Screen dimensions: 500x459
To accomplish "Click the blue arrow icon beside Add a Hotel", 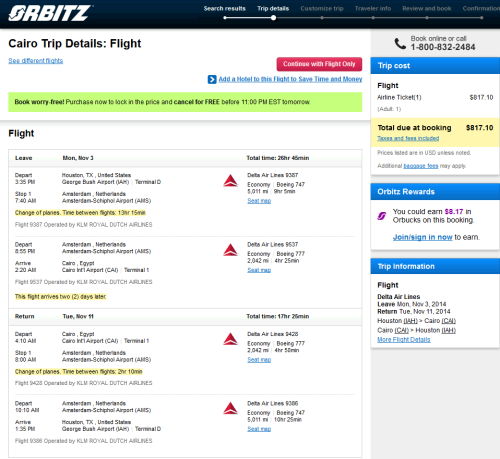I will click(212, 79).
